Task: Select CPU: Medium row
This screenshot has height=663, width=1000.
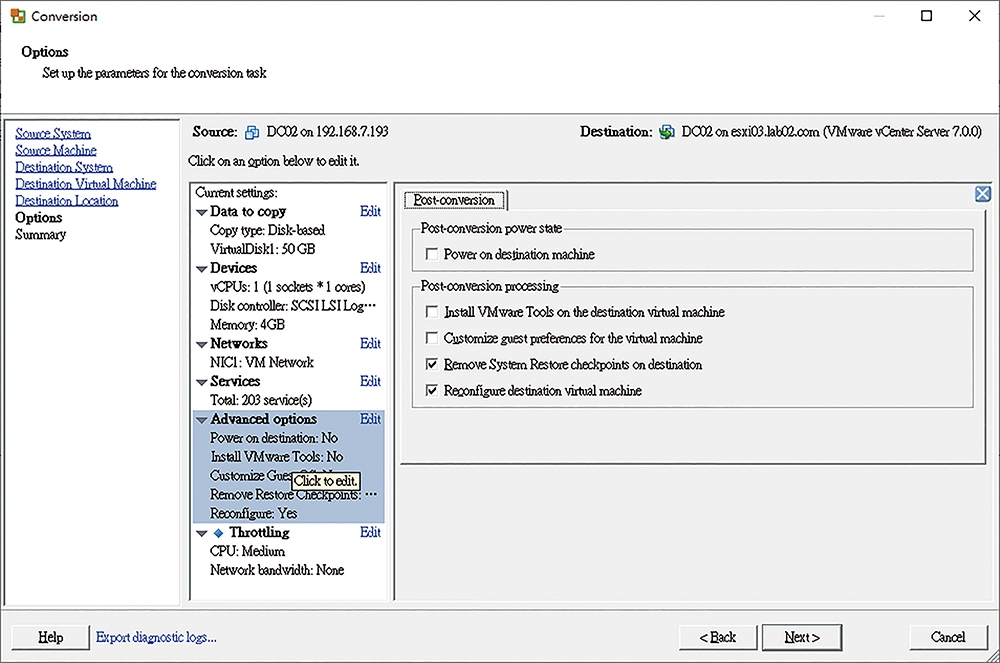Action: point(247,551)
